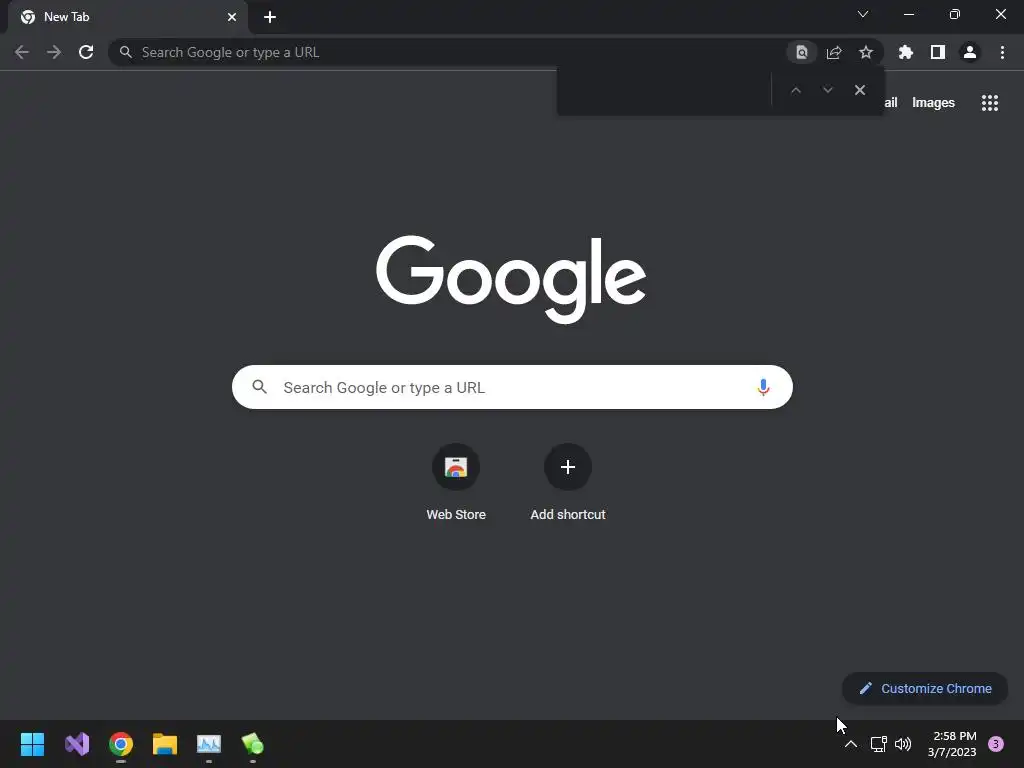Viewport: 1024px width, 768px height.
Task: Open the Extensions puzzle icon
Action: (905, 52)
